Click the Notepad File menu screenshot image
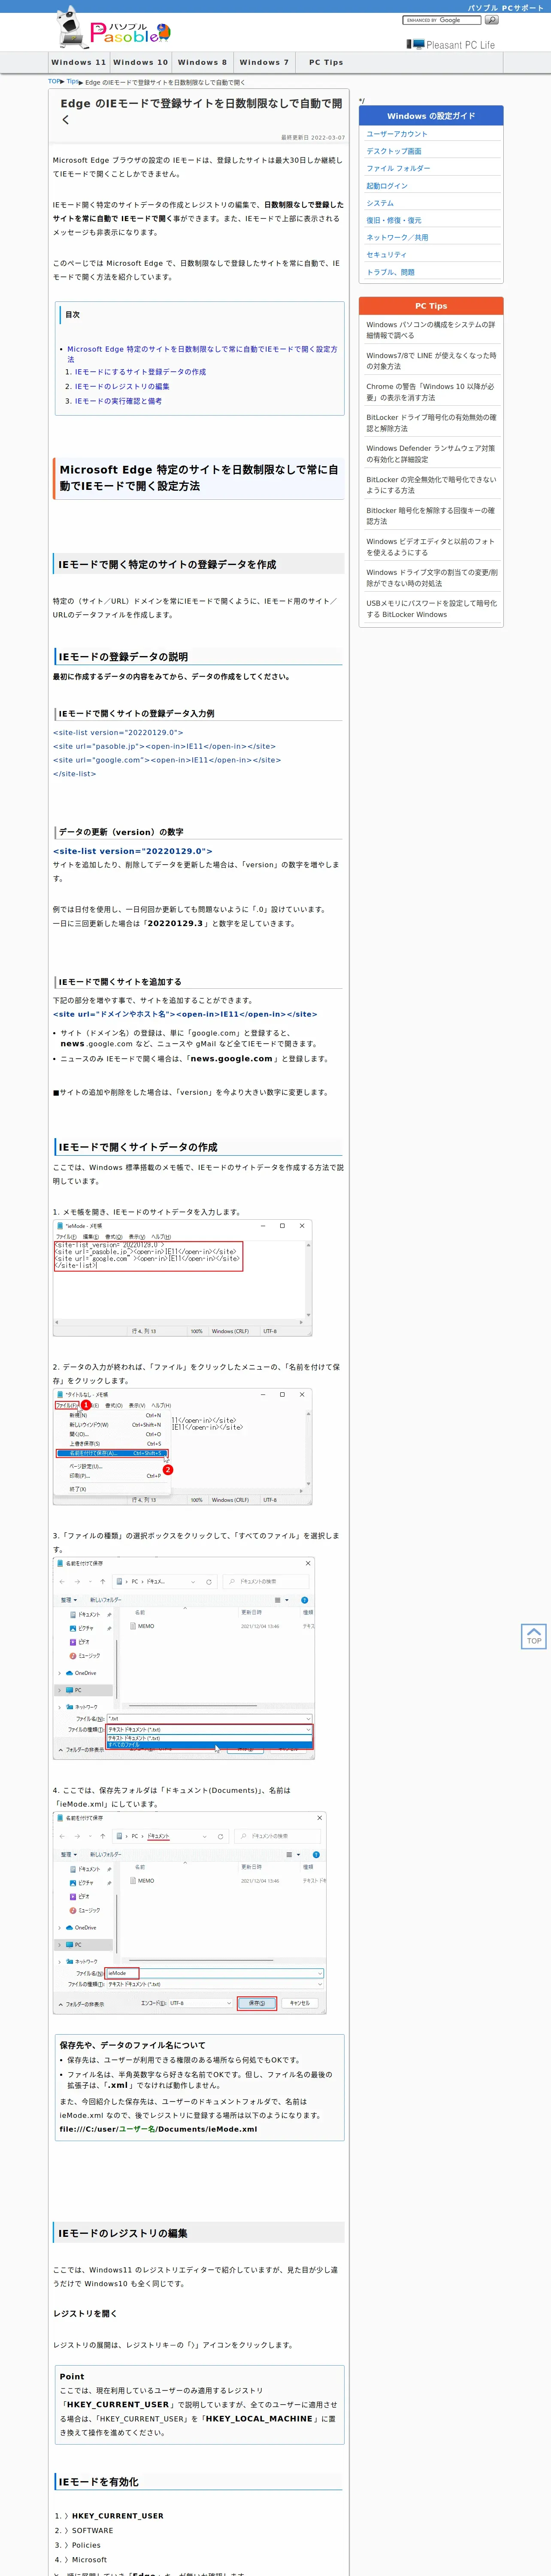Image resolution: width=551 pixels, height=2576 pixels. (x=182, y=1447)
